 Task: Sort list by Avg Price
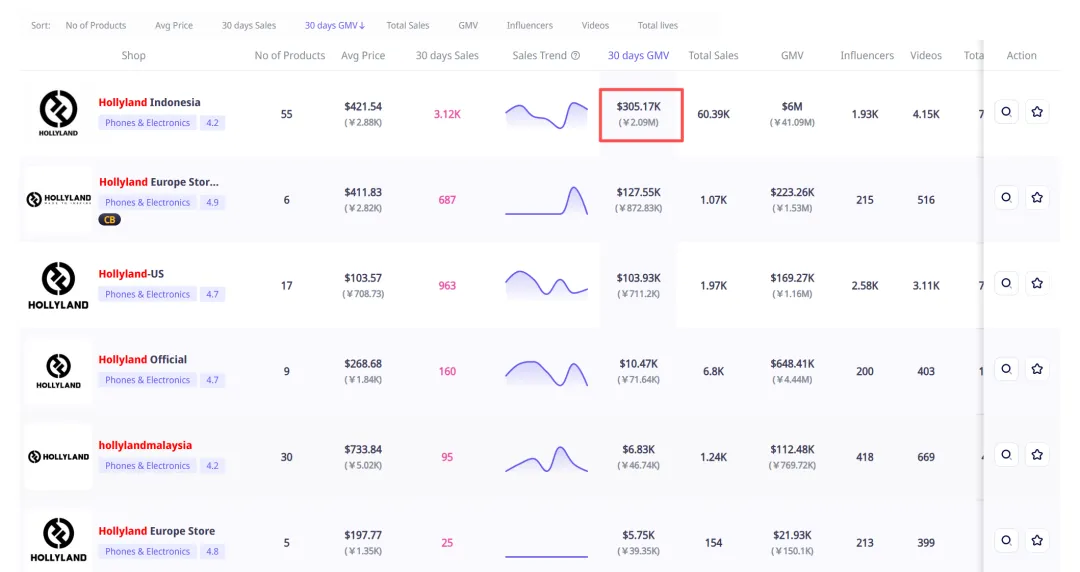(x=174, y=25)
